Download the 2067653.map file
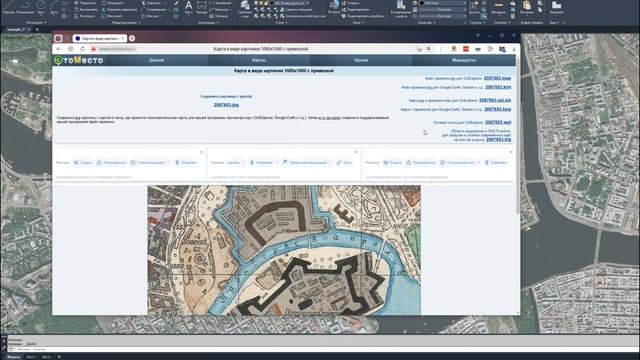 click(x=497, y=78)
